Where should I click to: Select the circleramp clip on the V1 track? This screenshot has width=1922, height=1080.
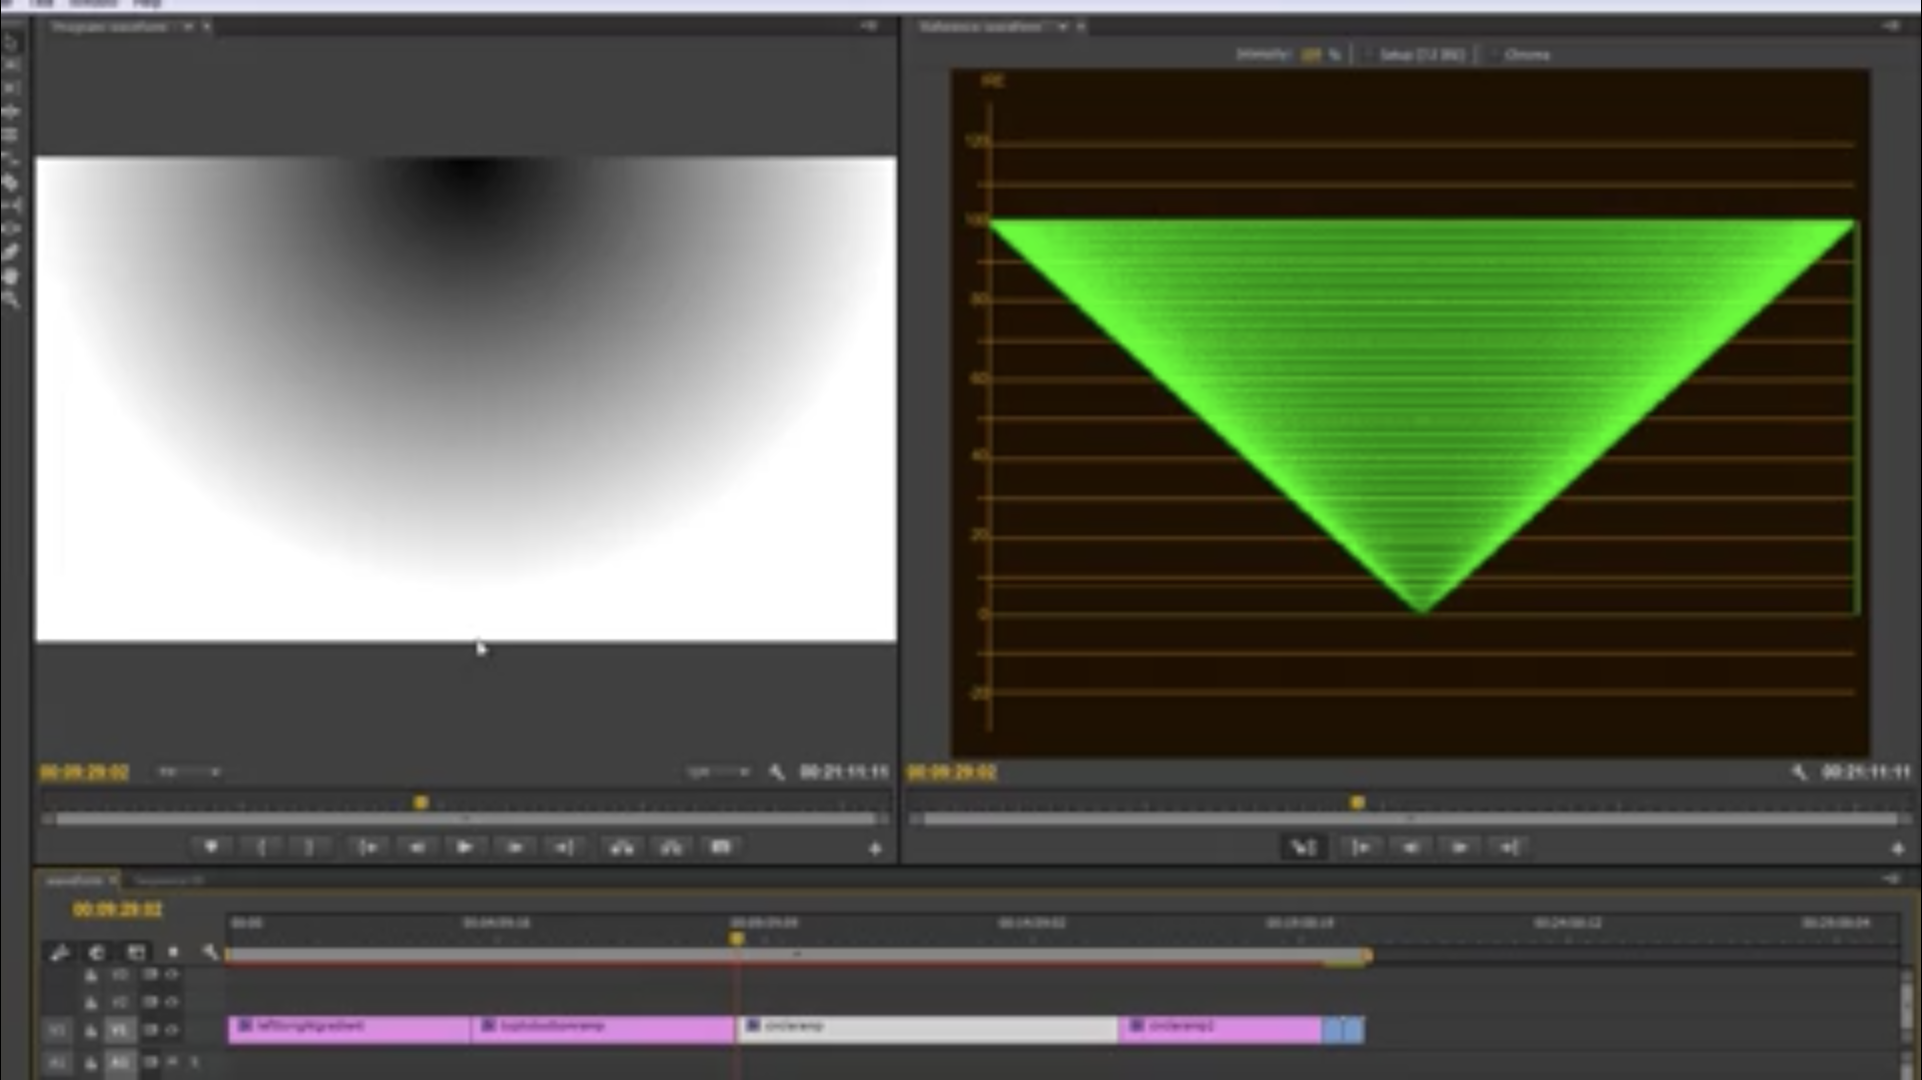coord(930,1028)
